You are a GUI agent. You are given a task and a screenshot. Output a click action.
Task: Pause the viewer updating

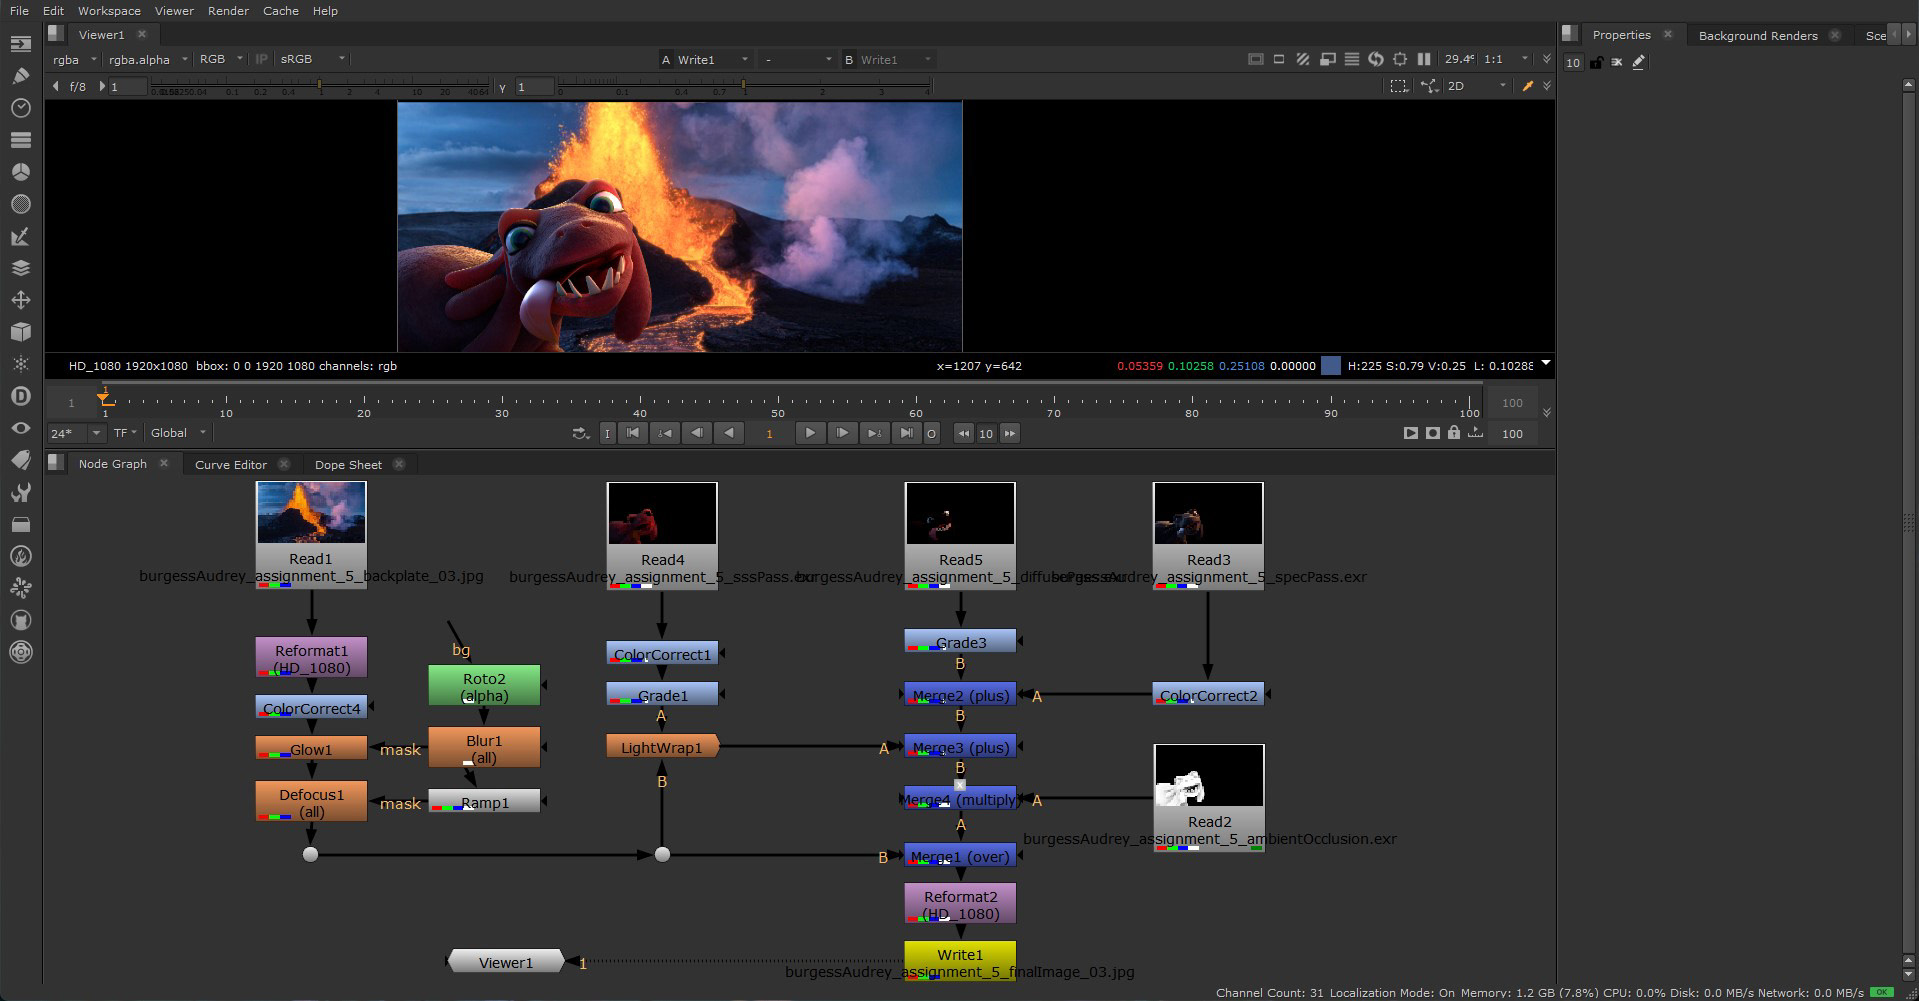pyautogui.click(x=1424, y=59)
